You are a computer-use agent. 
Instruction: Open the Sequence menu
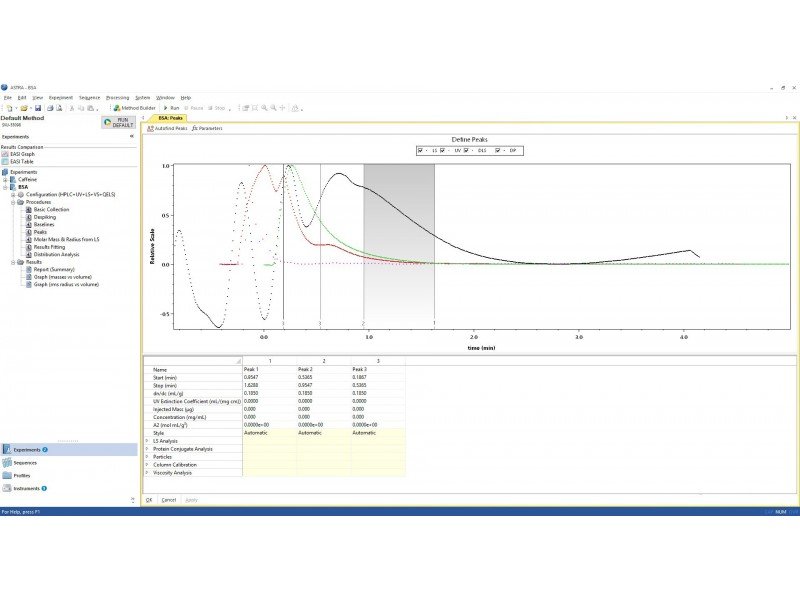tap(90, 97)
